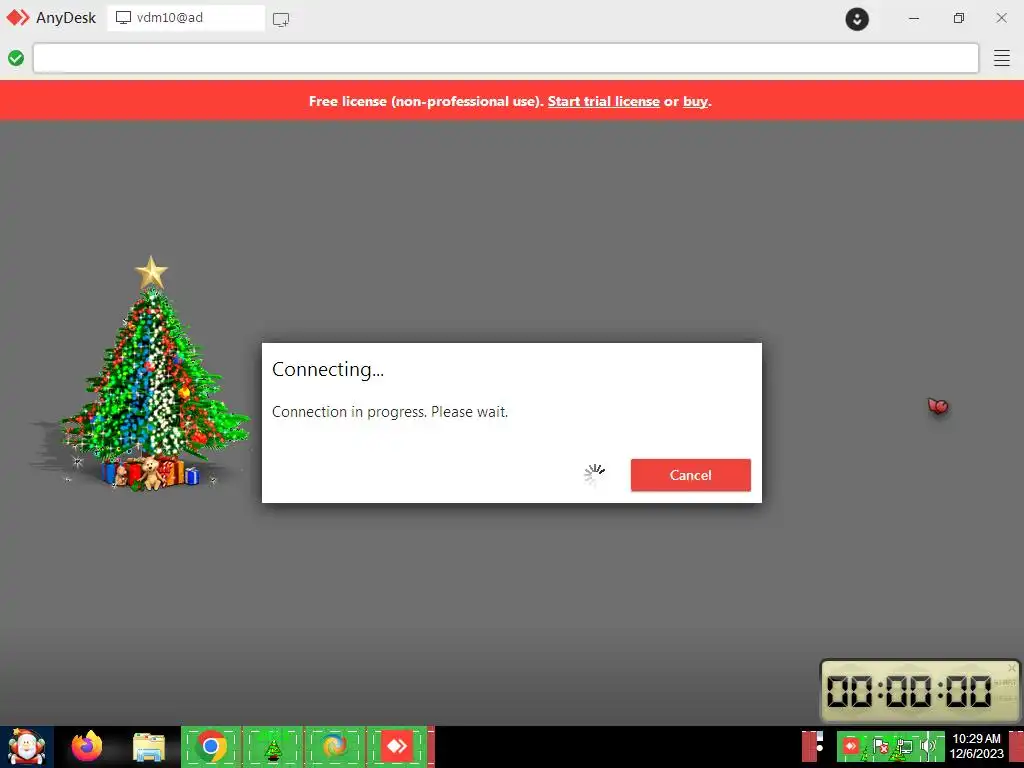Click the AnyDesk taskbar button

pyautogui.click(x=396, y=746)
